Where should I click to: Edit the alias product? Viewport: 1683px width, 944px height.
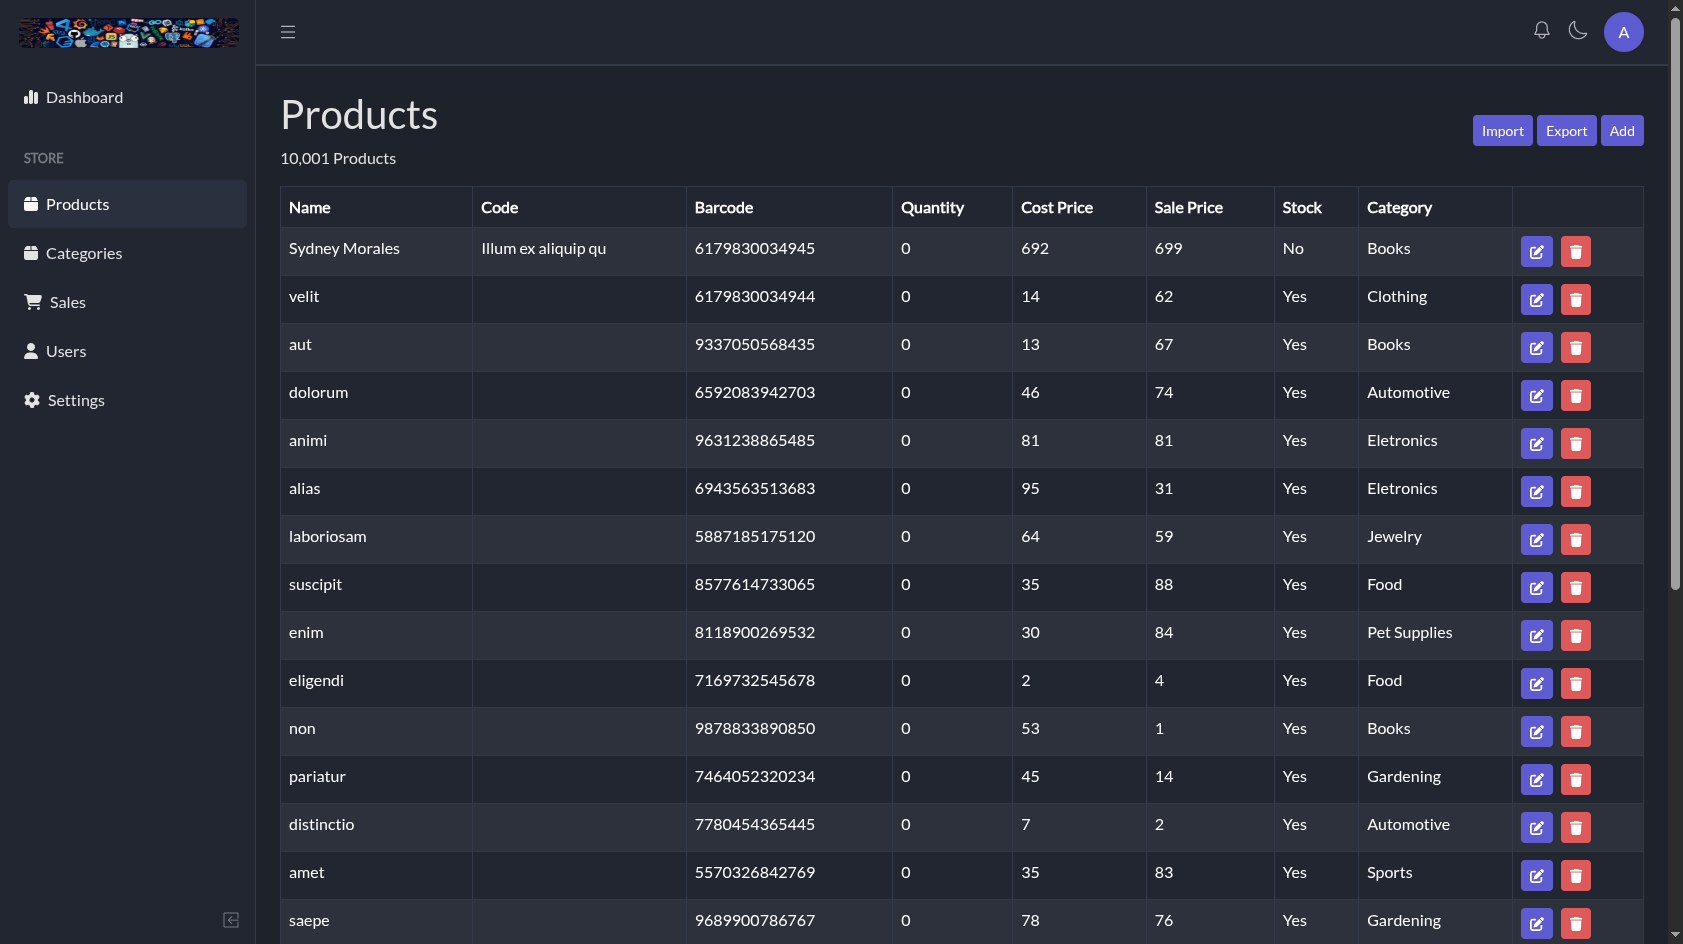[1537, 492]
